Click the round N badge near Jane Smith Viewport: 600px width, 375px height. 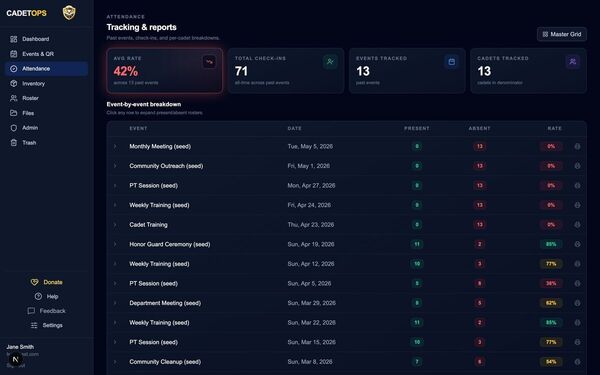(16, 360)
